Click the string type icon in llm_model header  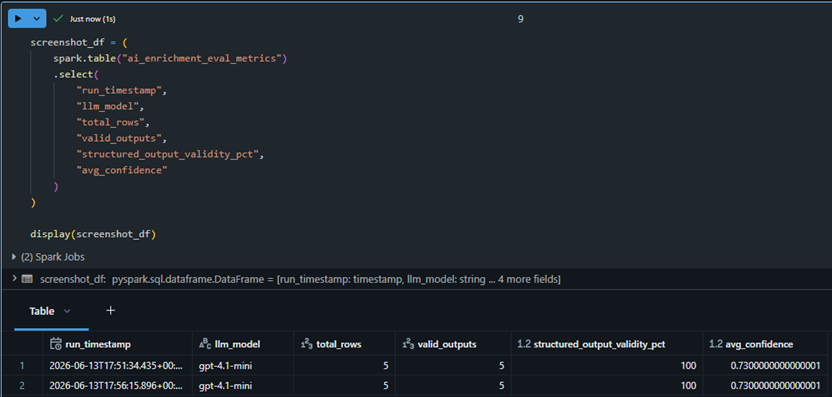pyautogui.click(x=205, y=344)
